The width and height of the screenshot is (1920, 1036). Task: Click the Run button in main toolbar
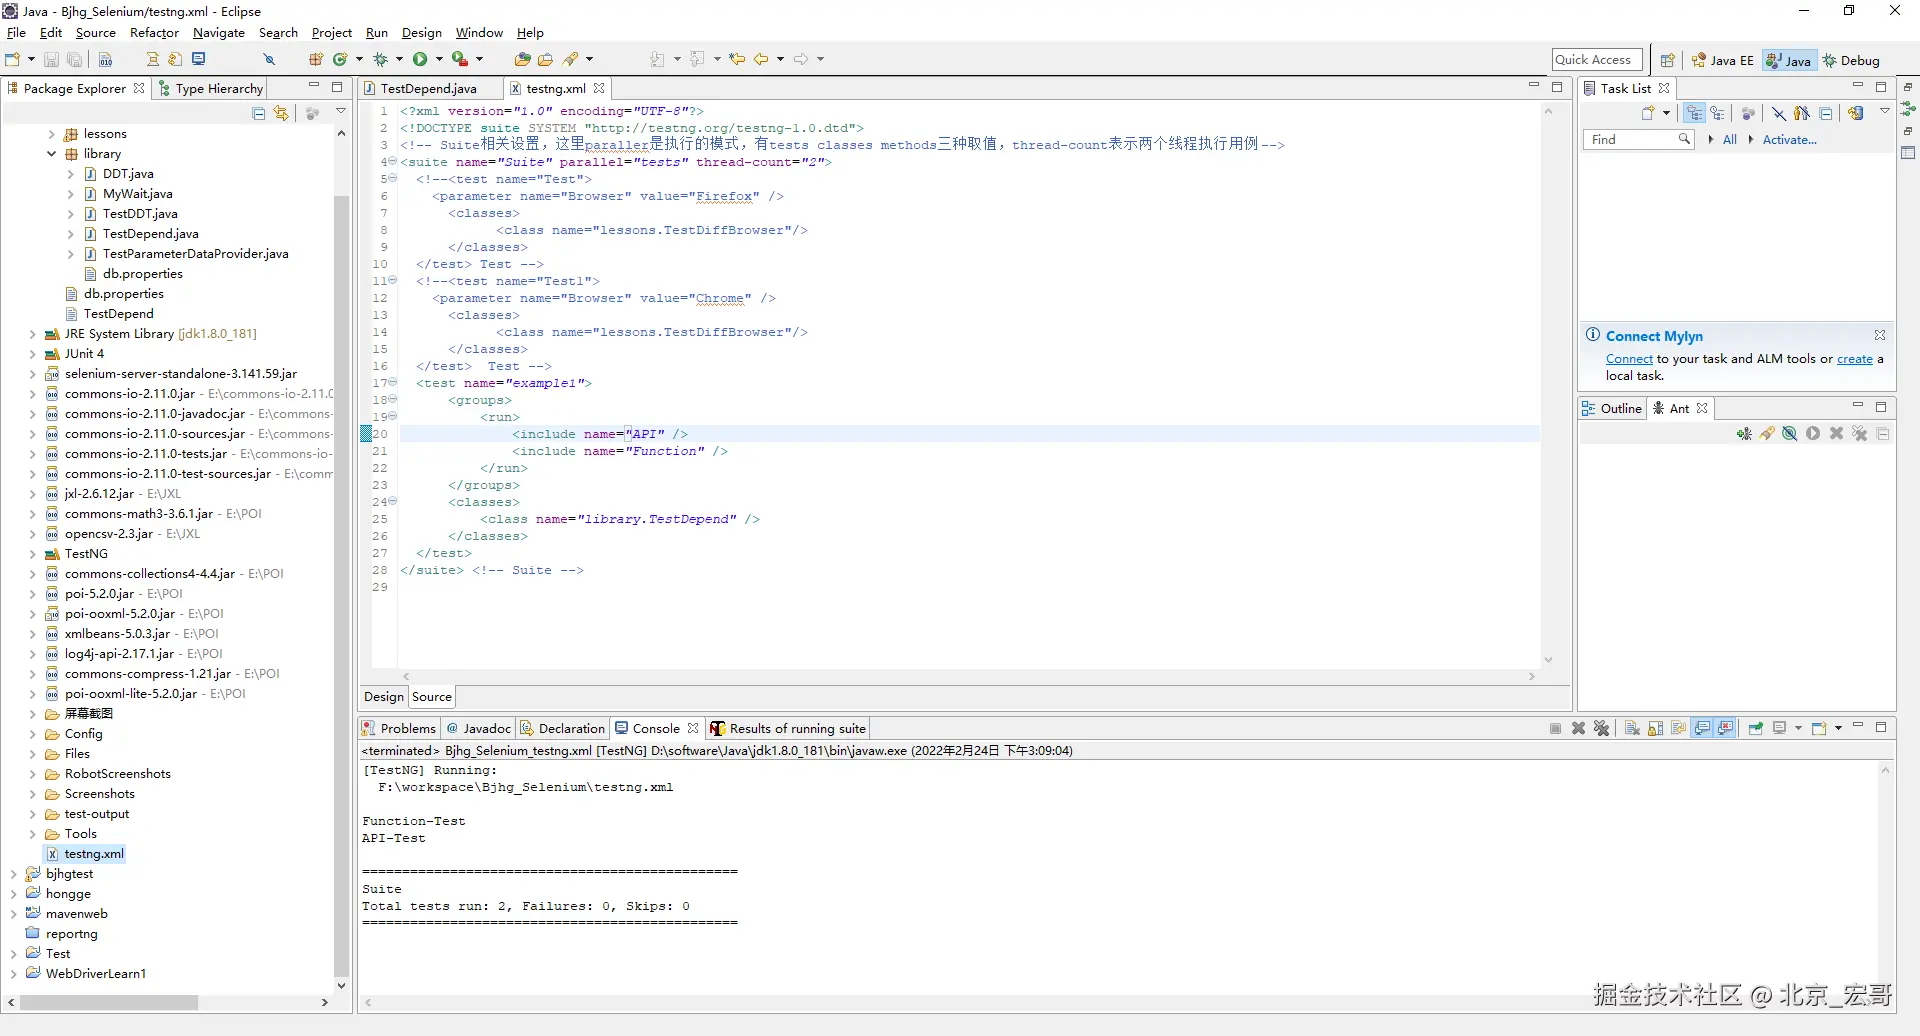tap(420, 59)
